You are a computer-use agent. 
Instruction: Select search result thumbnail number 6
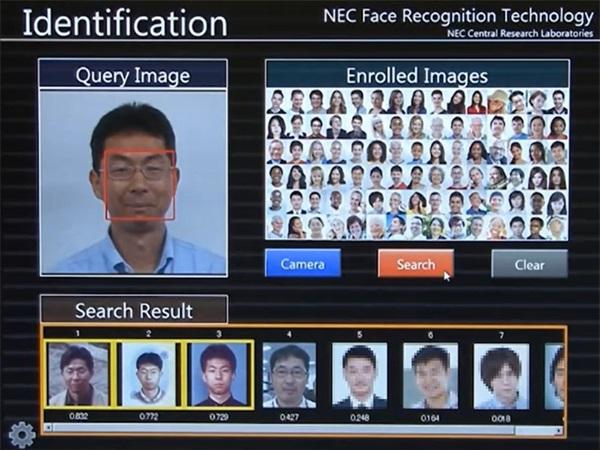(430, 376)
